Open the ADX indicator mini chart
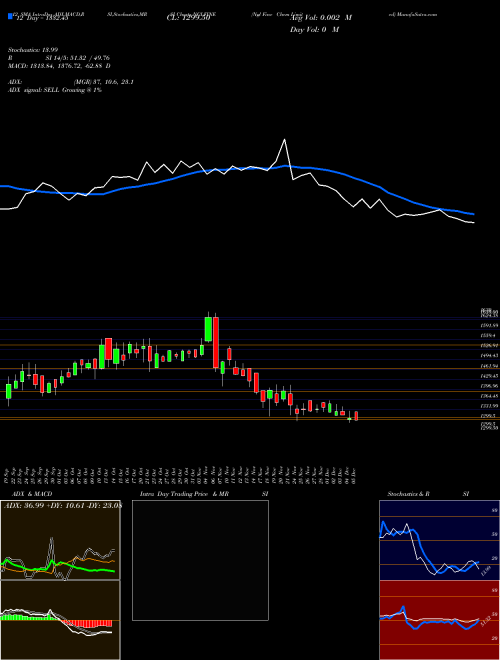500x660 pixels. coord(60,540)
